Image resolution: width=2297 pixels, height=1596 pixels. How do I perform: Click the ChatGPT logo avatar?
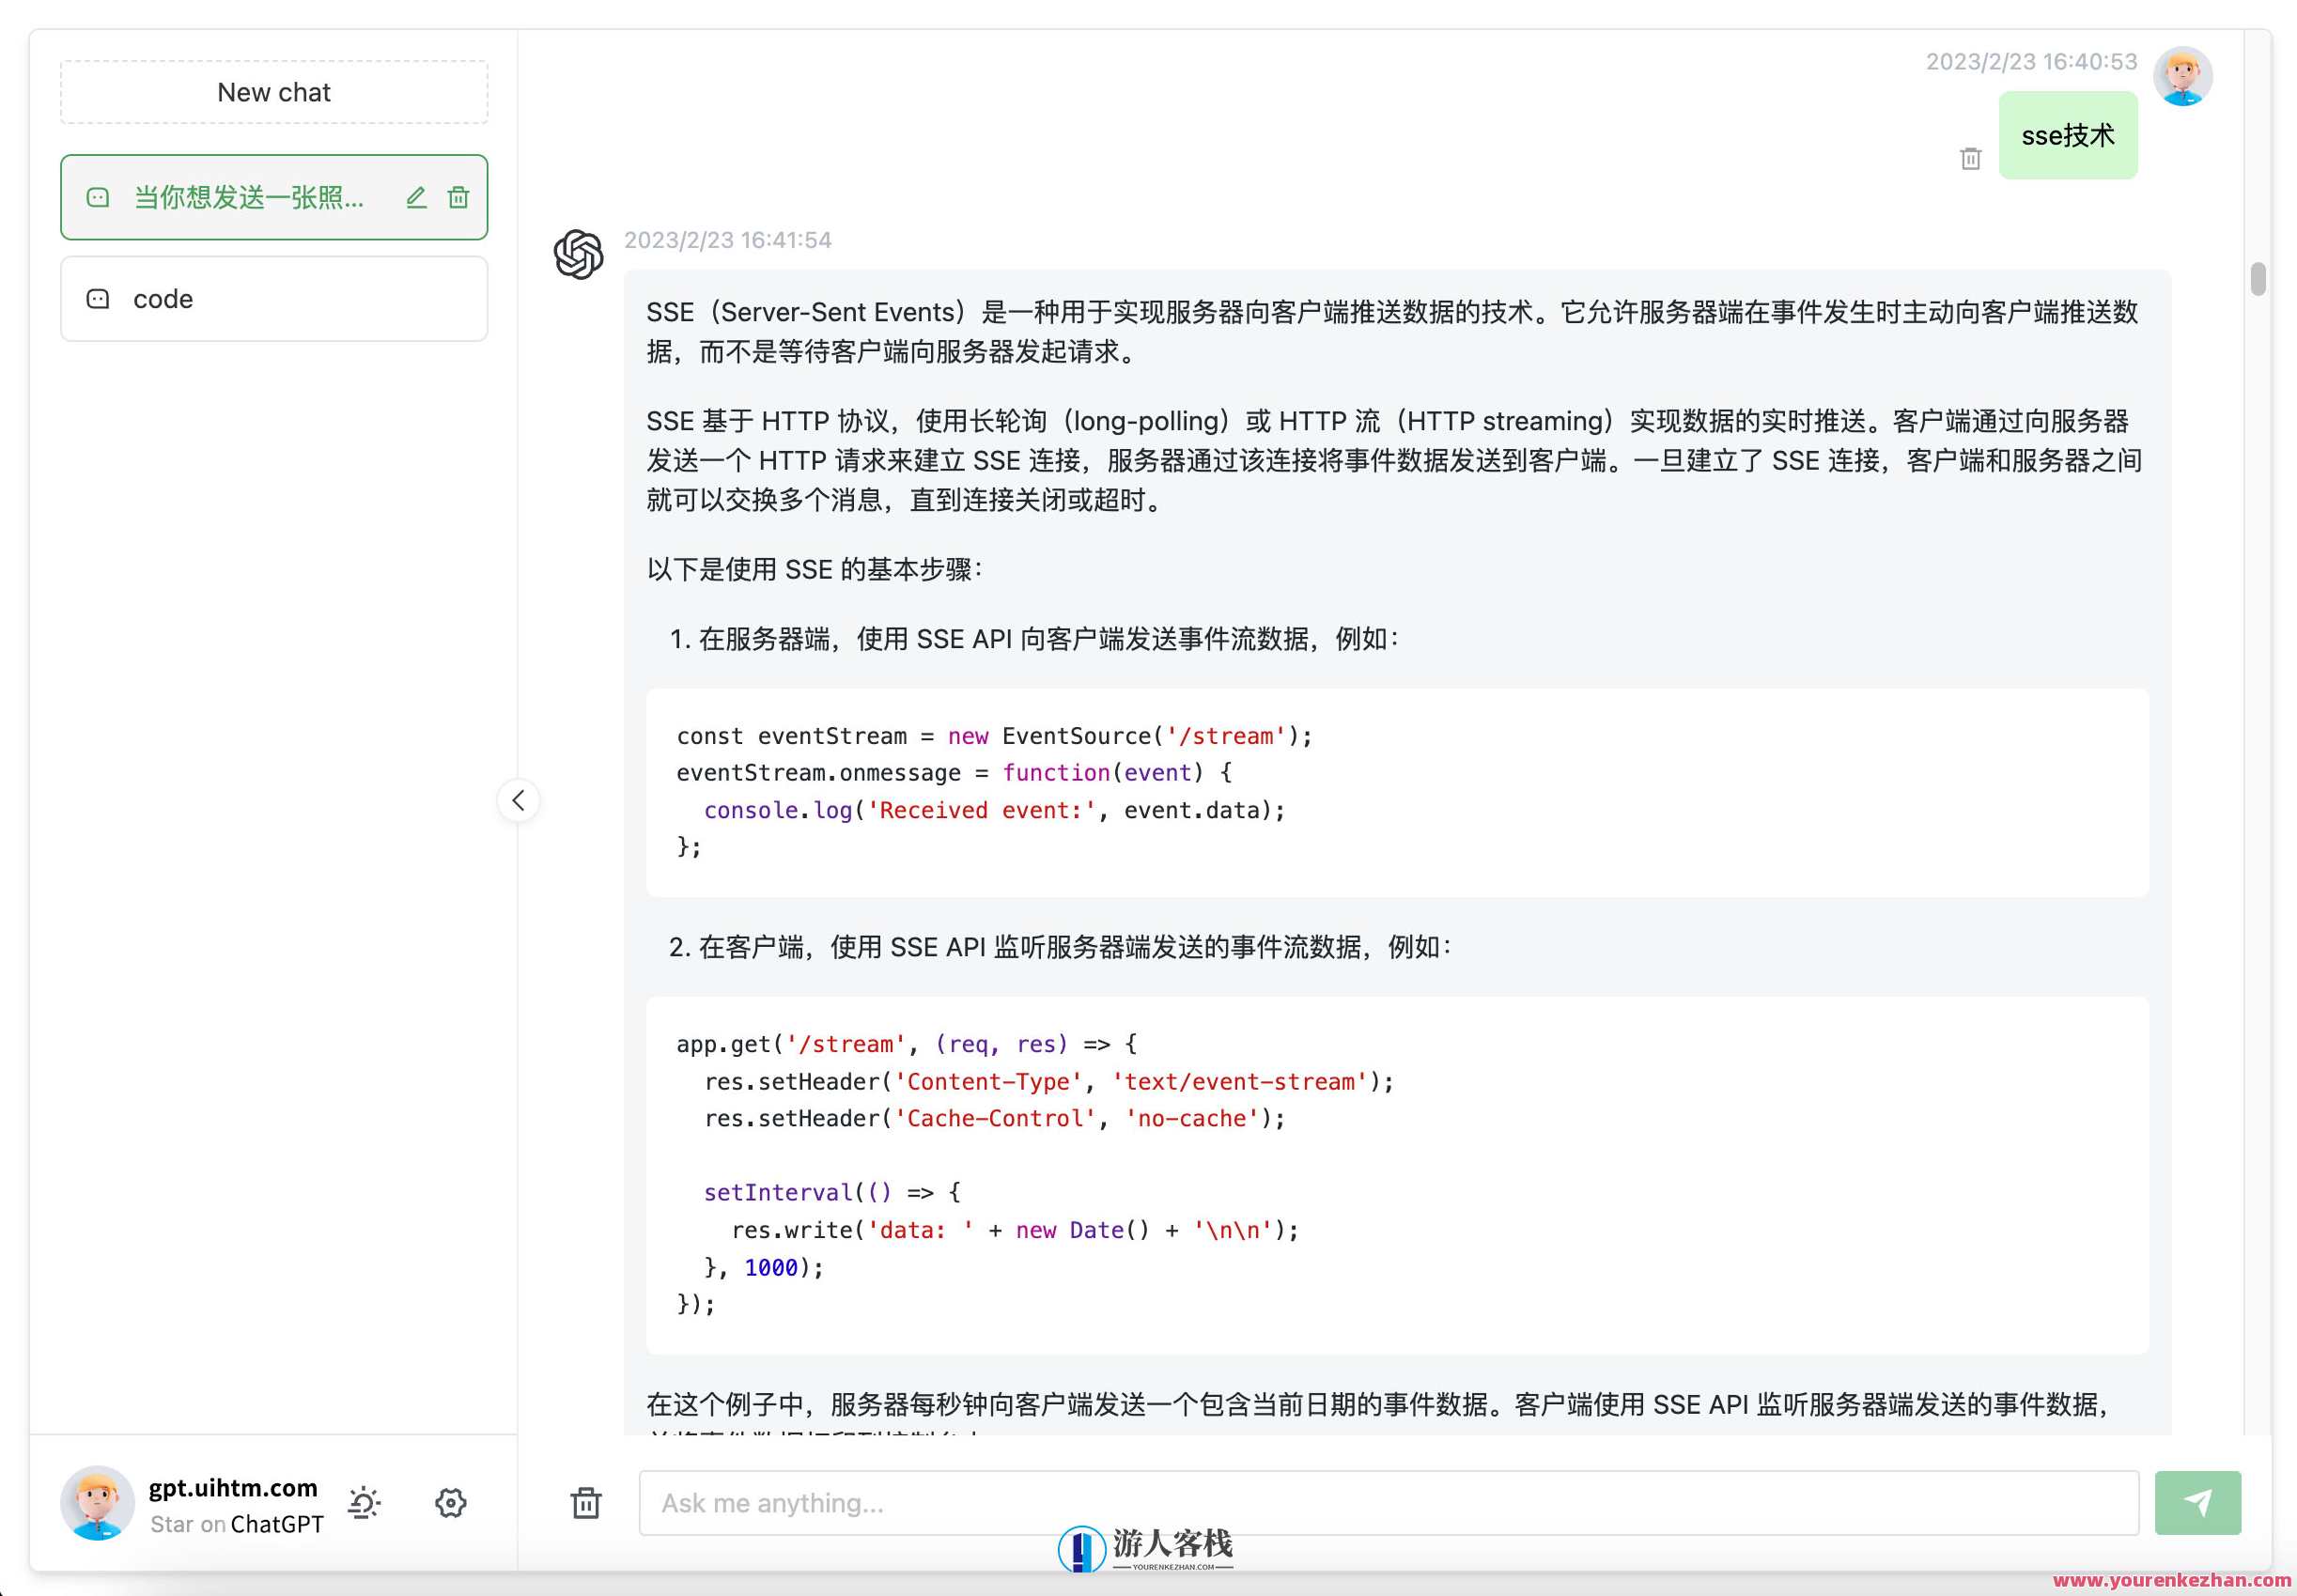coord(579,254)
